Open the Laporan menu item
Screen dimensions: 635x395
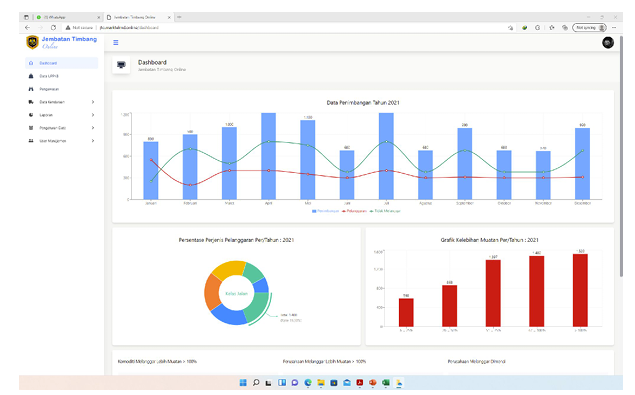coord(62,115)
